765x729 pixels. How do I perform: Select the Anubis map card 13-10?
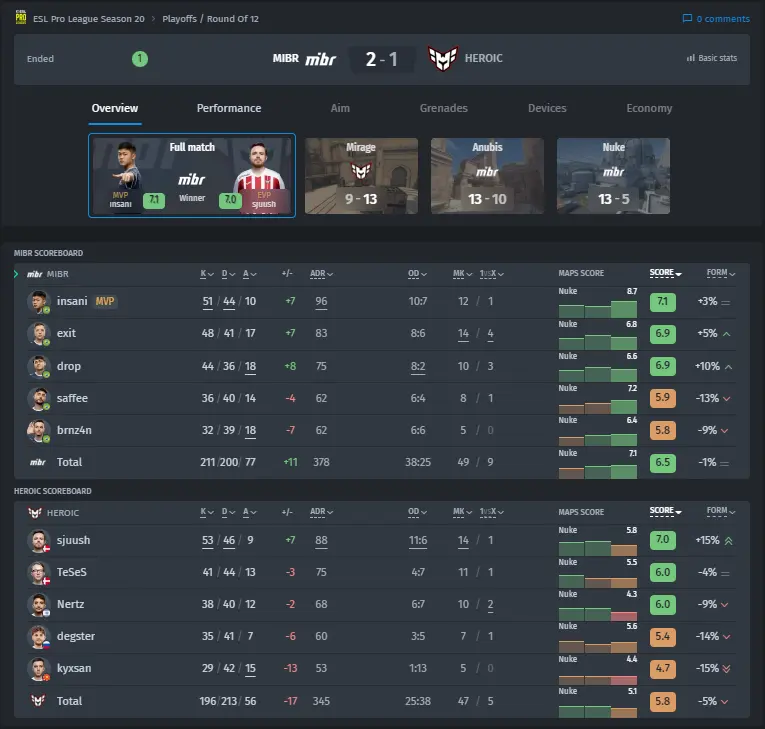click(487, 176)
